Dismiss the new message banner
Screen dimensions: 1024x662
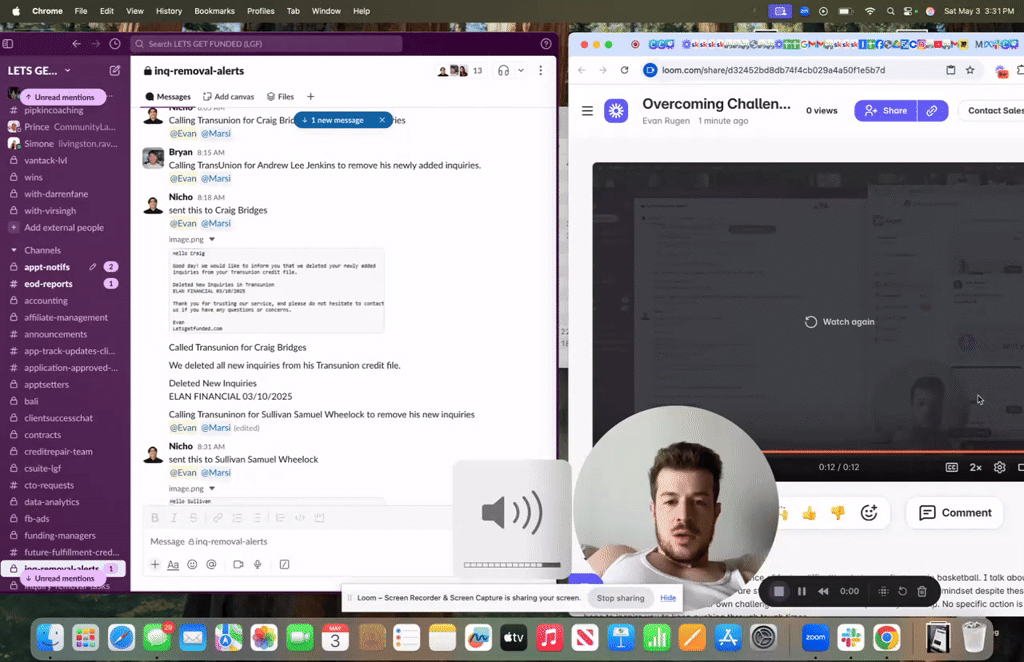coord(382,120)
